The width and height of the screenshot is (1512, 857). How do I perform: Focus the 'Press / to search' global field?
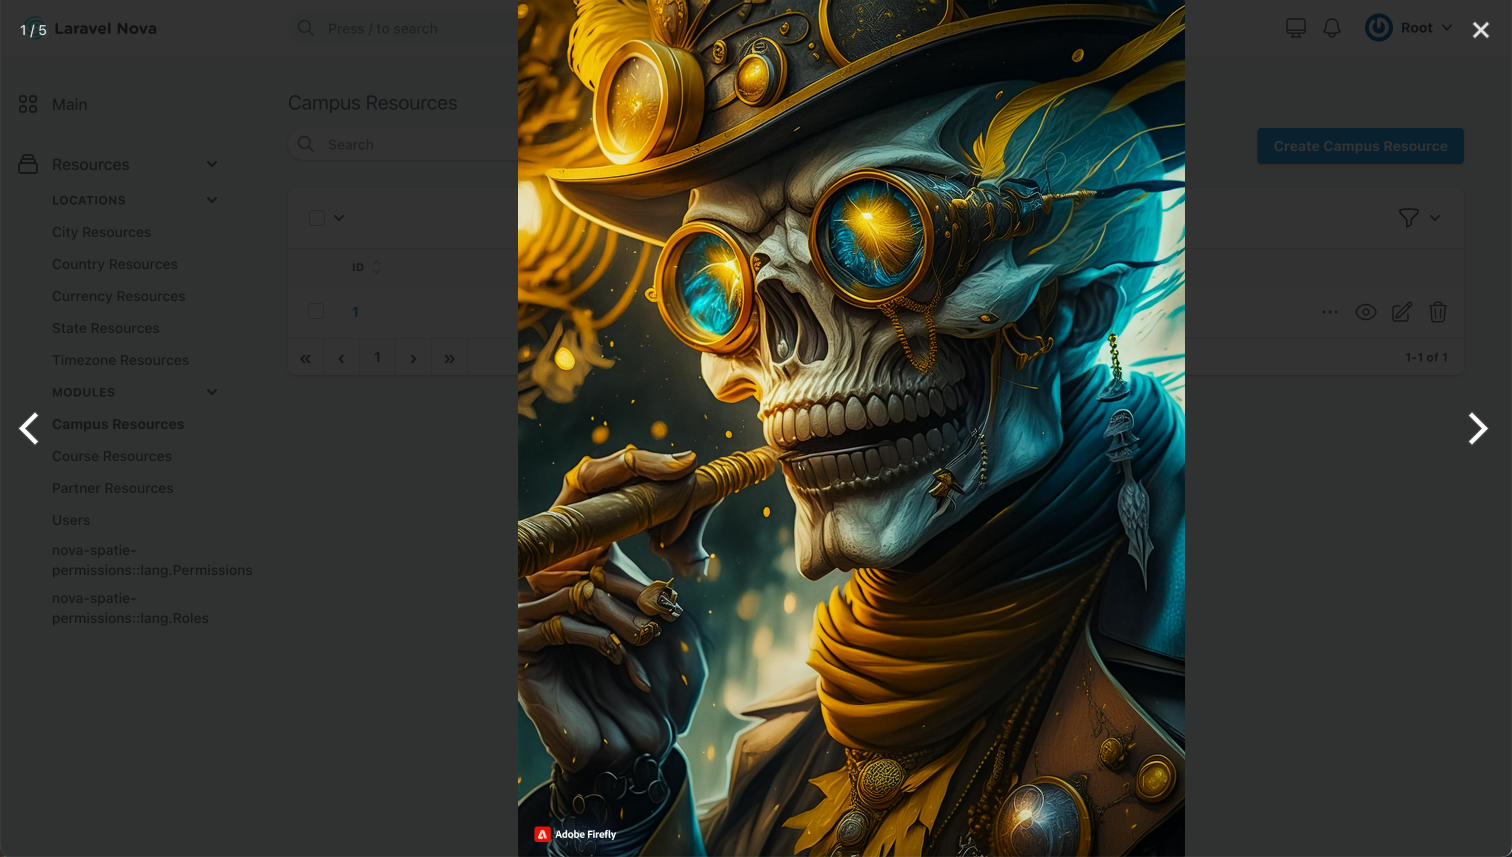[403, 28]
